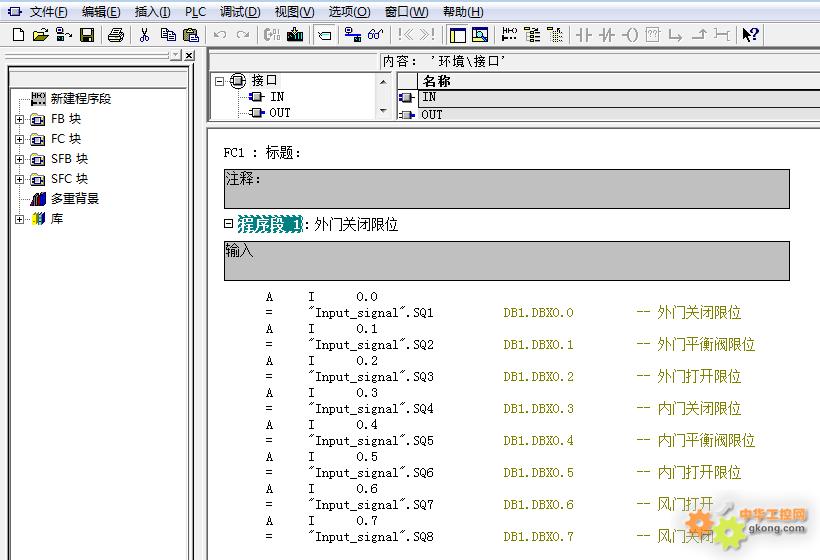Open the PLC menu
This screenshot has height=560, width=820.
point(196,12)
